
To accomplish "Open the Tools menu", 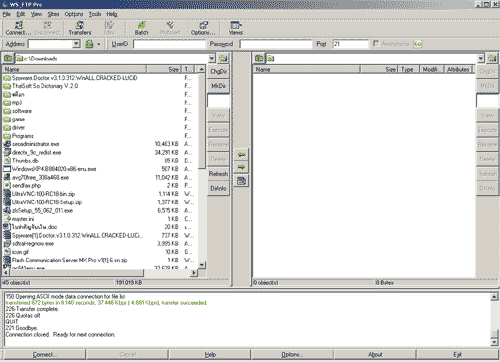I will [x=95, y=14].
